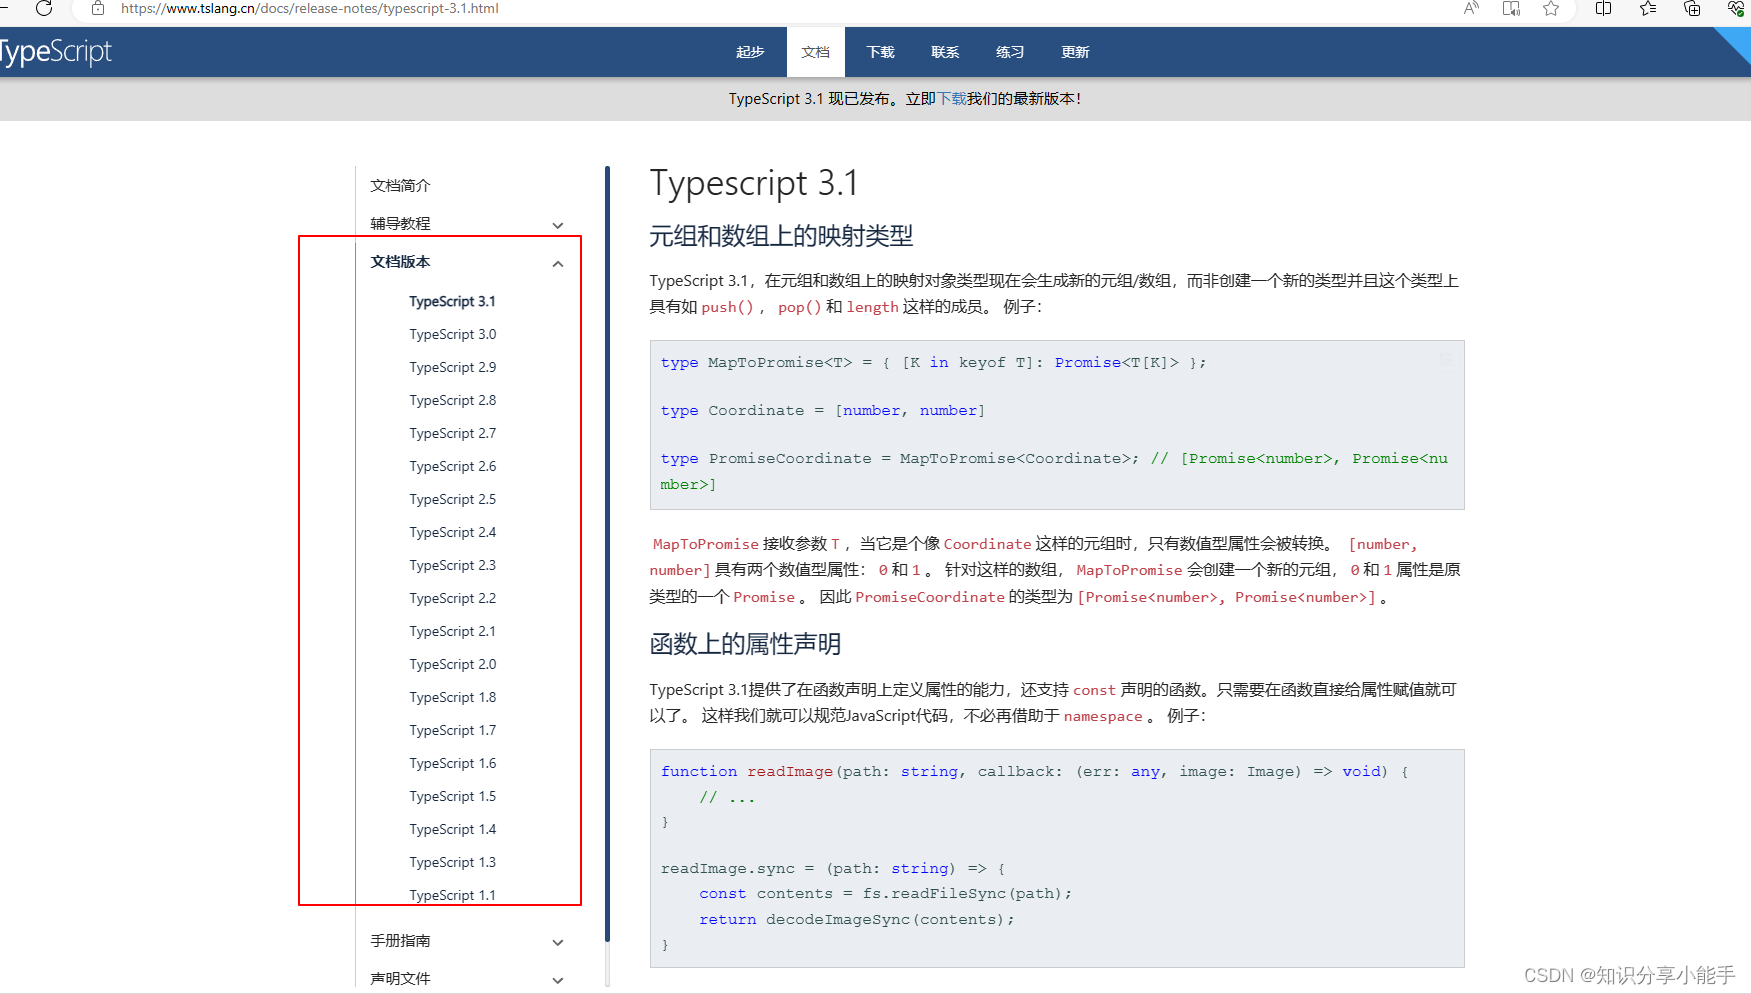Enter Immersive Reader mode

click(1511, 8)
